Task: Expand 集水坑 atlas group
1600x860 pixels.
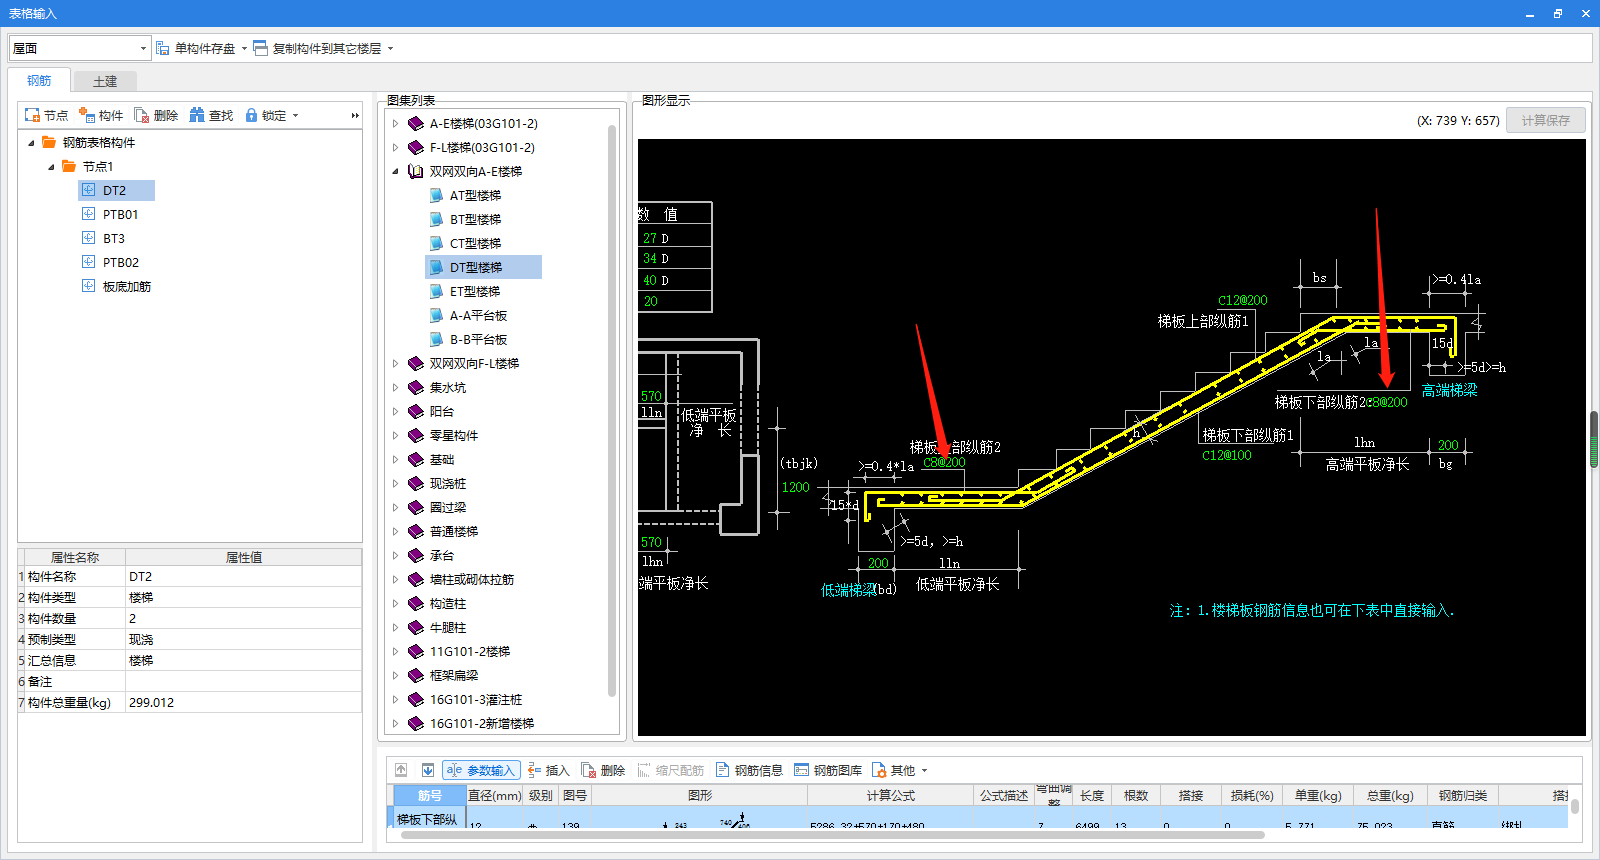Action: 395,388
